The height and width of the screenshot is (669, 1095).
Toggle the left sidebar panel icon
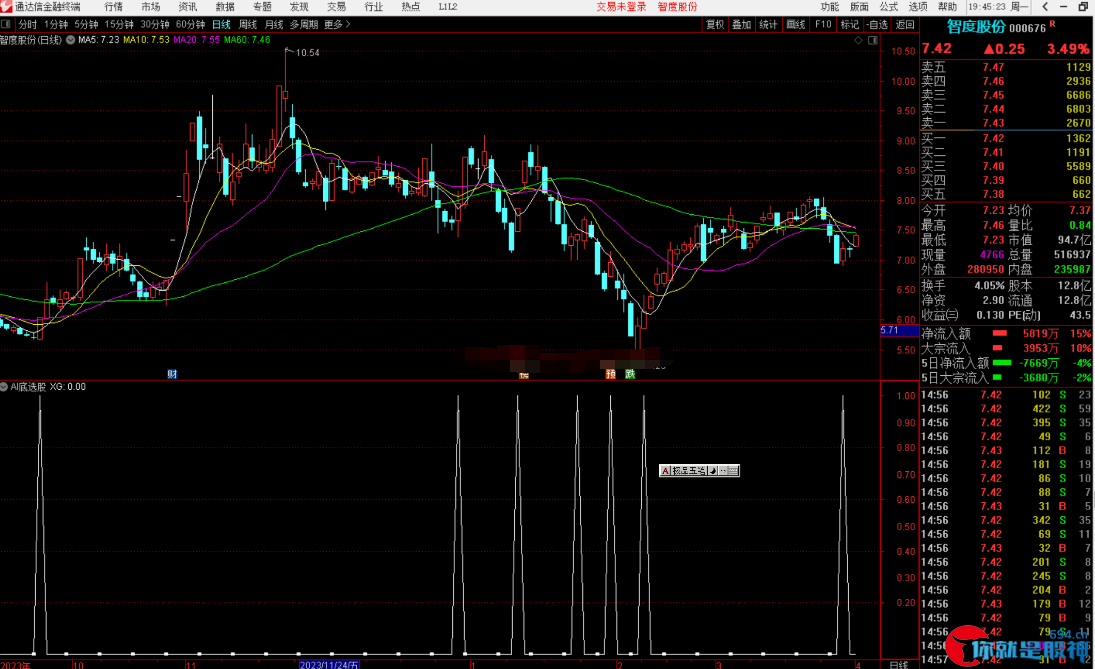coord(6,24)
